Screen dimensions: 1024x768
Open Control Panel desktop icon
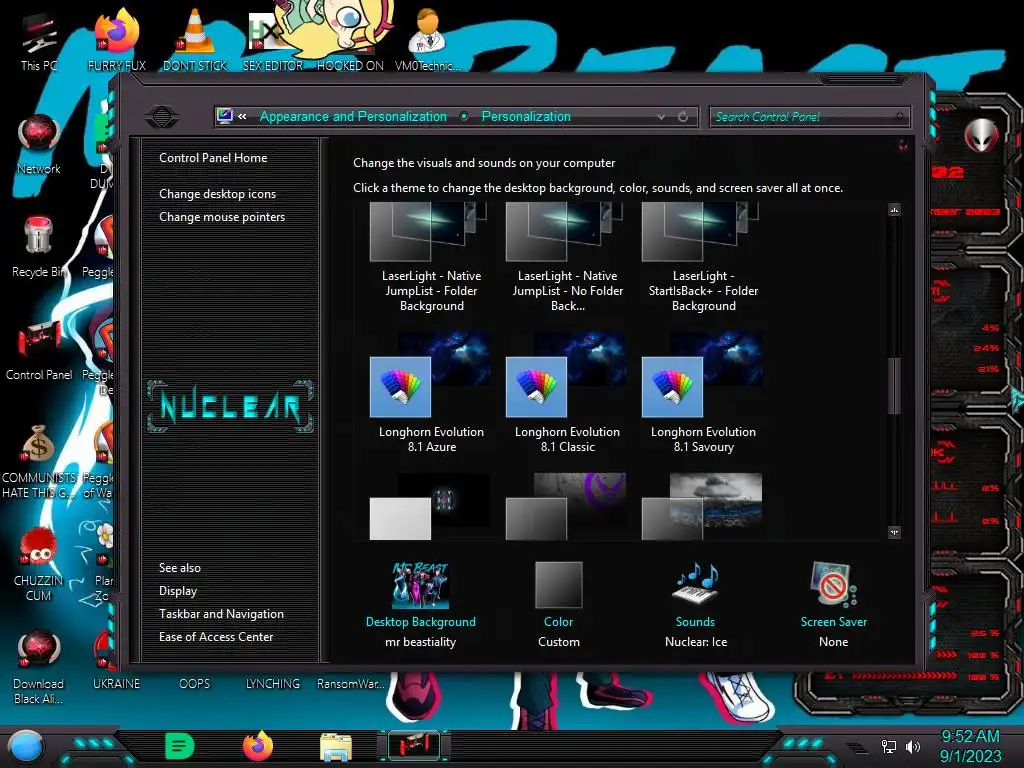click(x=39, y=350)
